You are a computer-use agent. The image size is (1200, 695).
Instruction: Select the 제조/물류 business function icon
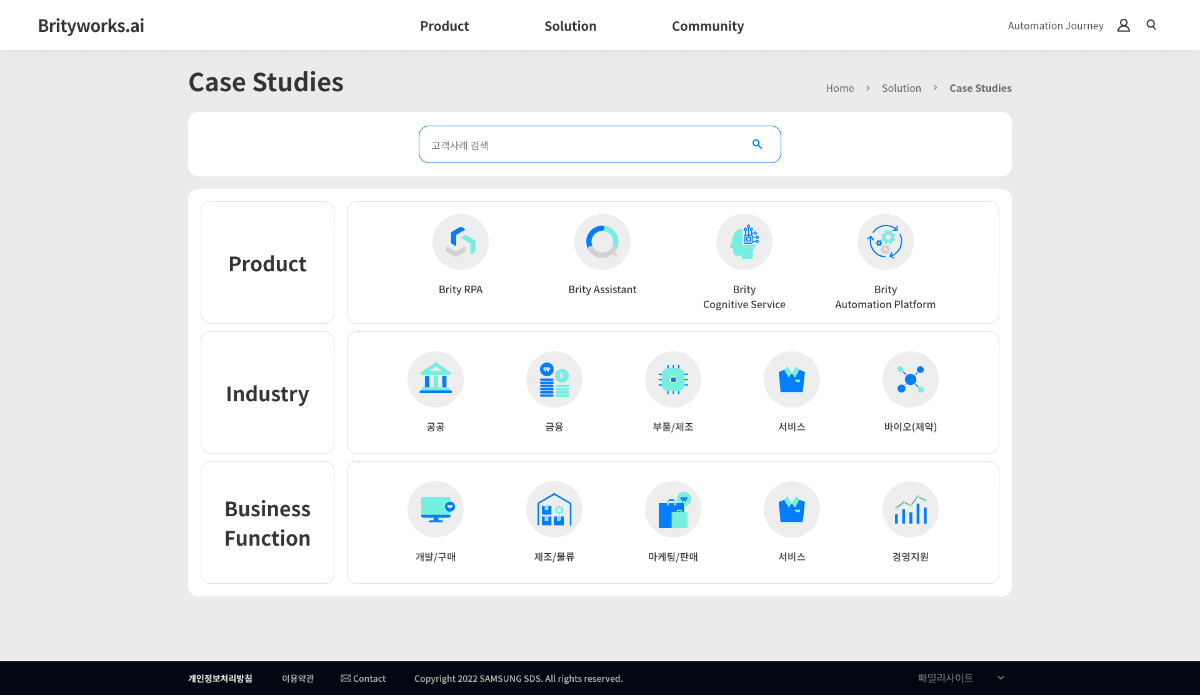point(554,509)
